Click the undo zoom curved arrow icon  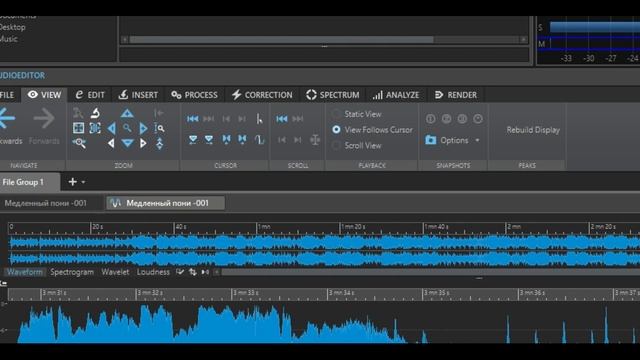pos(95,113)
